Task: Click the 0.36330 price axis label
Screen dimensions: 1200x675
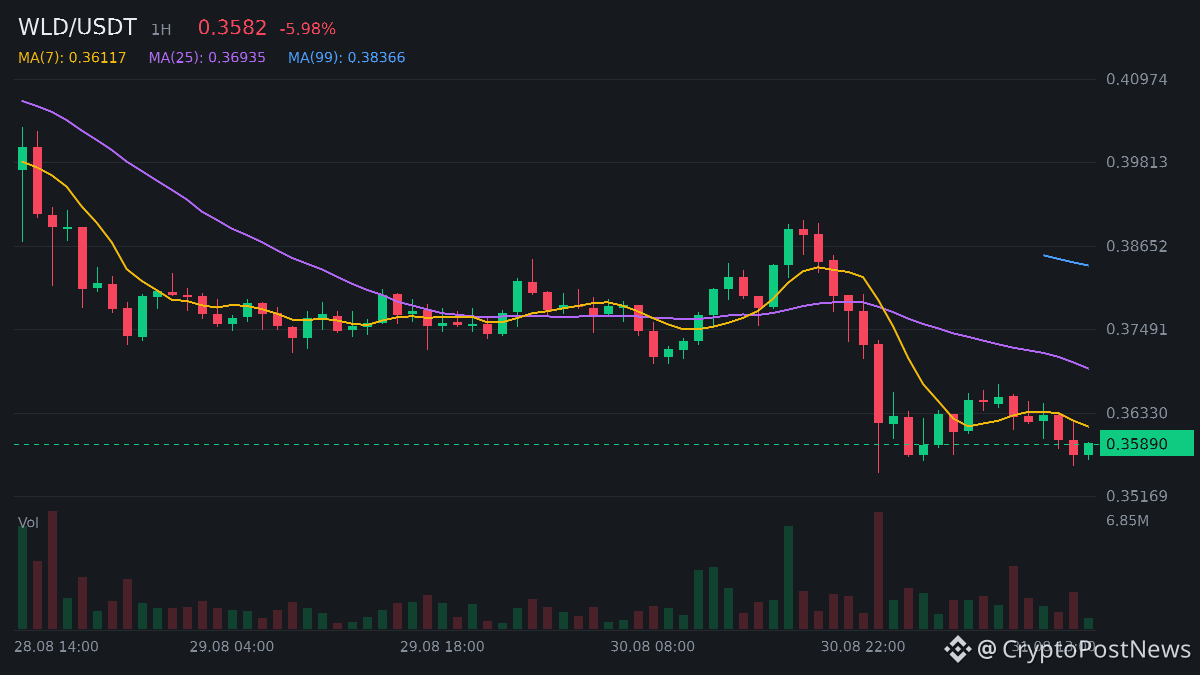Action: (1136, 413)
